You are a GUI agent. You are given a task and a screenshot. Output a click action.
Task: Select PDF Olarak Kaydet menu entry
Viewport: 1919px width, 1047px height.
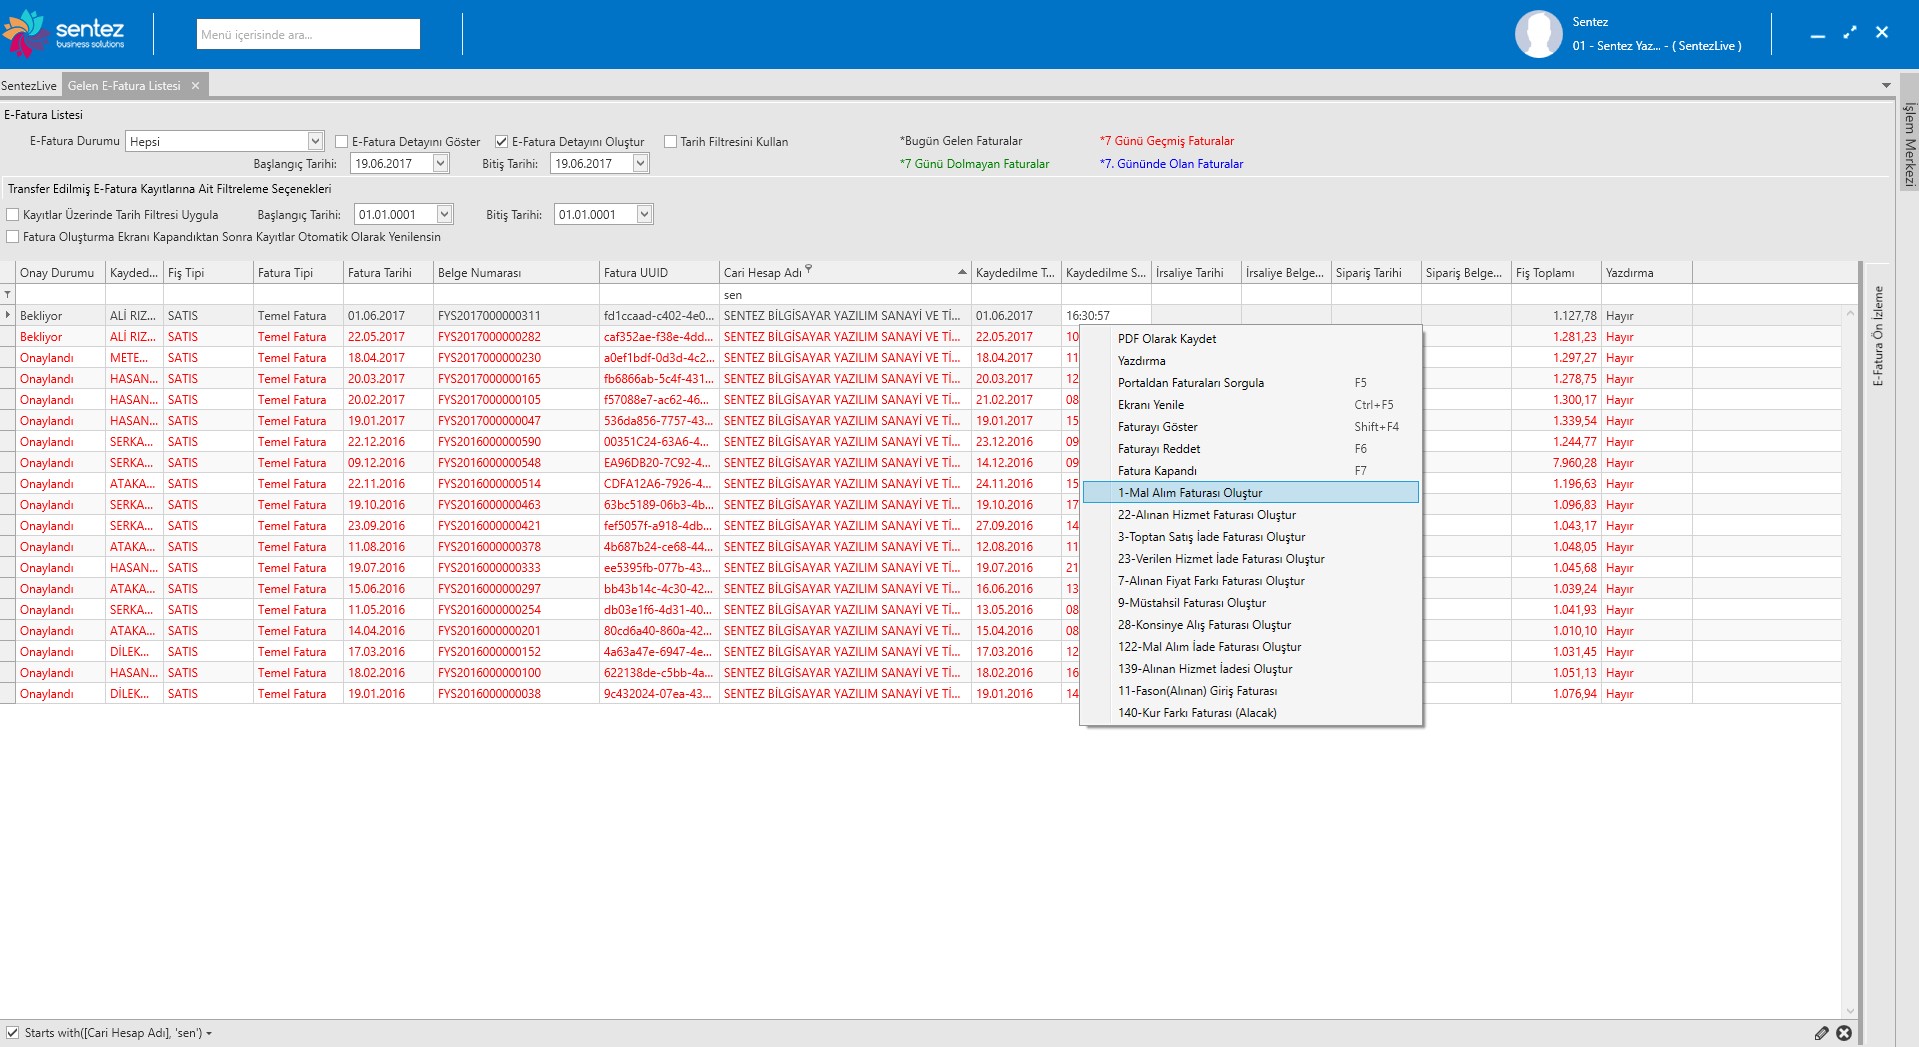click(x=1167, y=339)
